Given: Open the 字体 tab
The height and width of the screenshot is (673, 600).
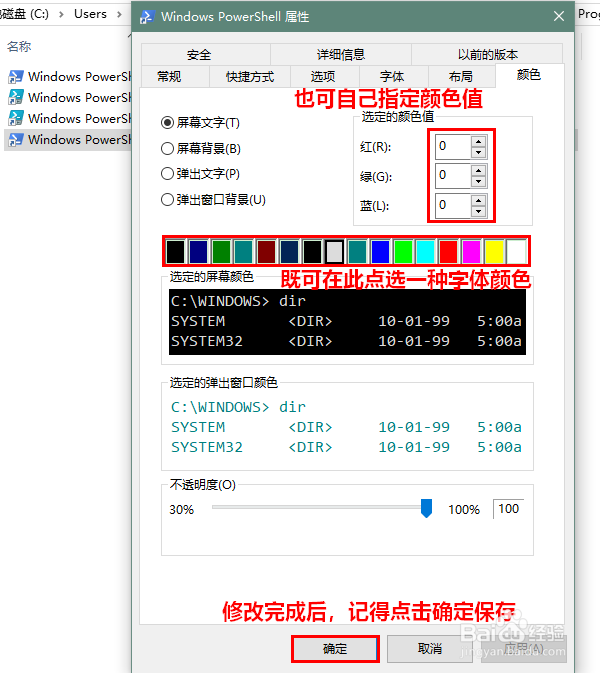Looking at the screenshot, I should pyautogui.click(x=394, y=77).
